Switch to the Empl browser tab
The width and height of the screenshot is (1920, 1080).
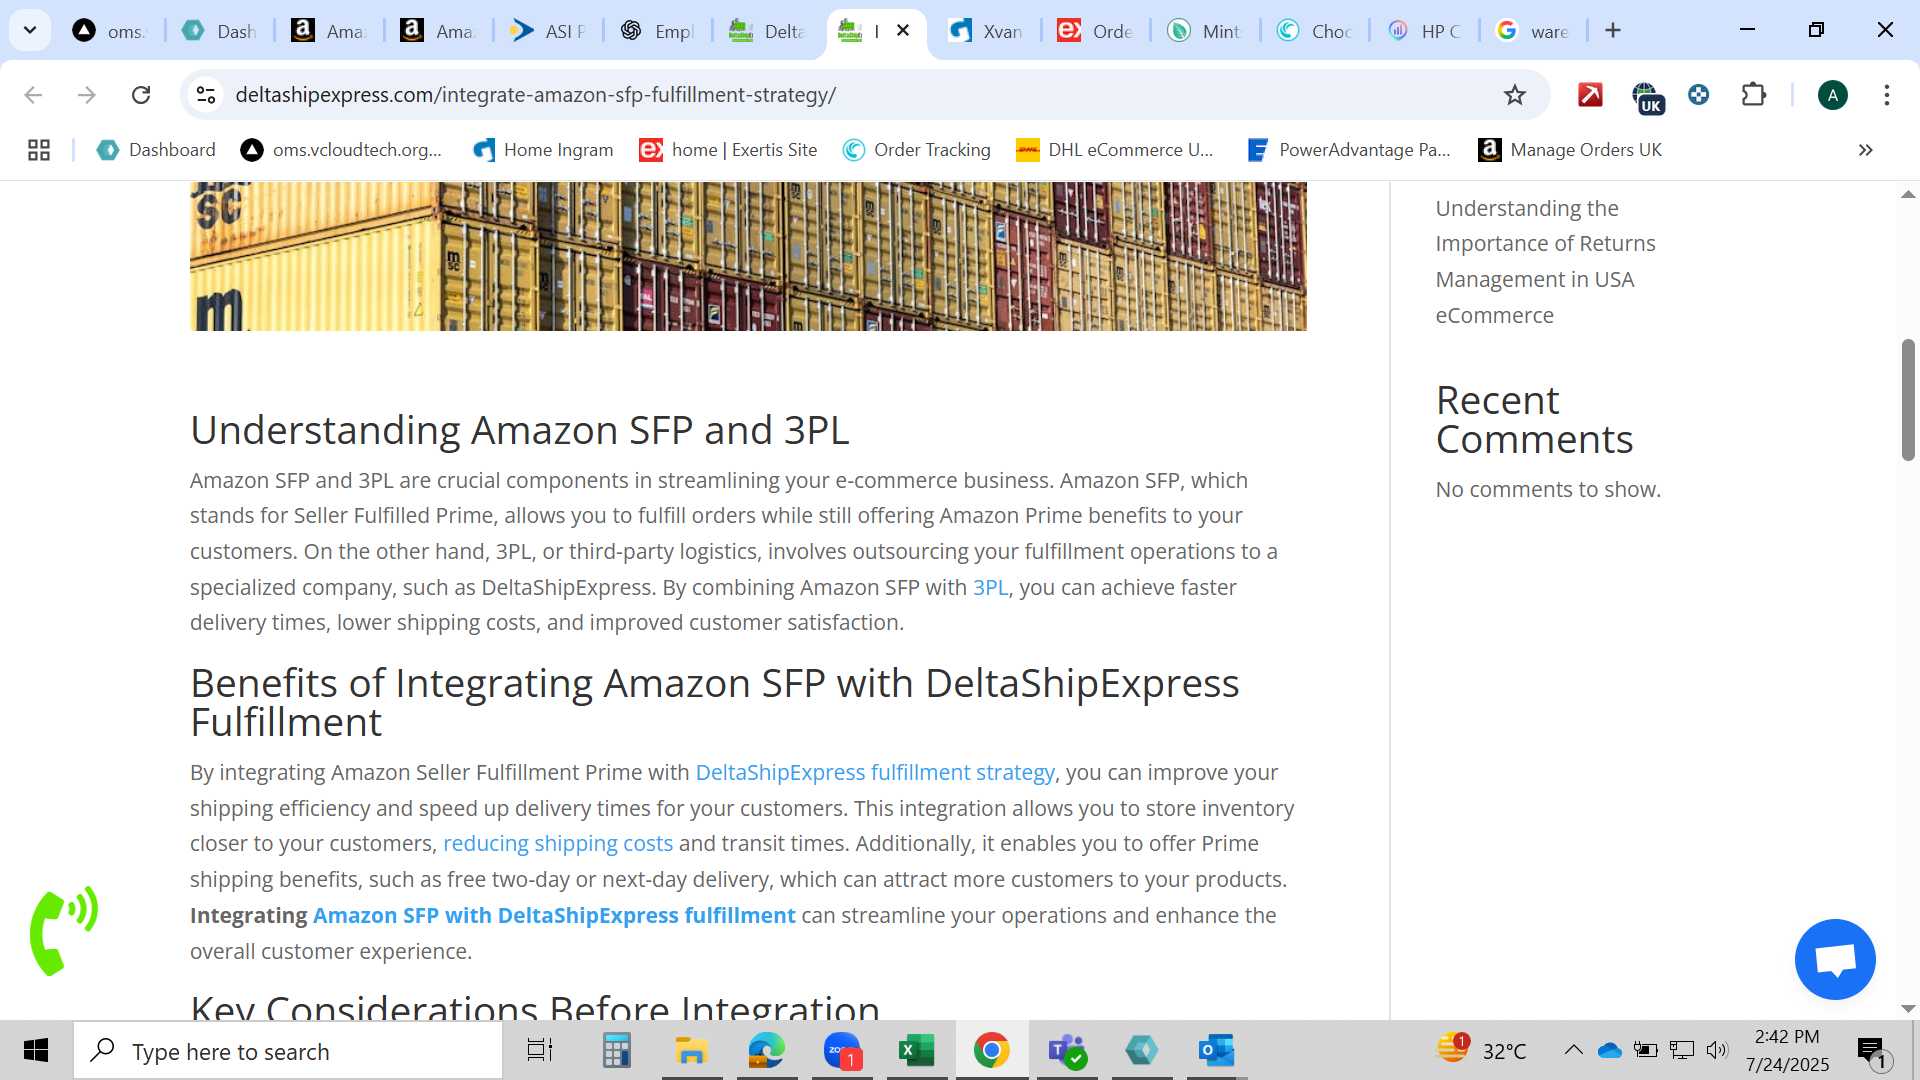pyautogui.click(x=657, y=31)
